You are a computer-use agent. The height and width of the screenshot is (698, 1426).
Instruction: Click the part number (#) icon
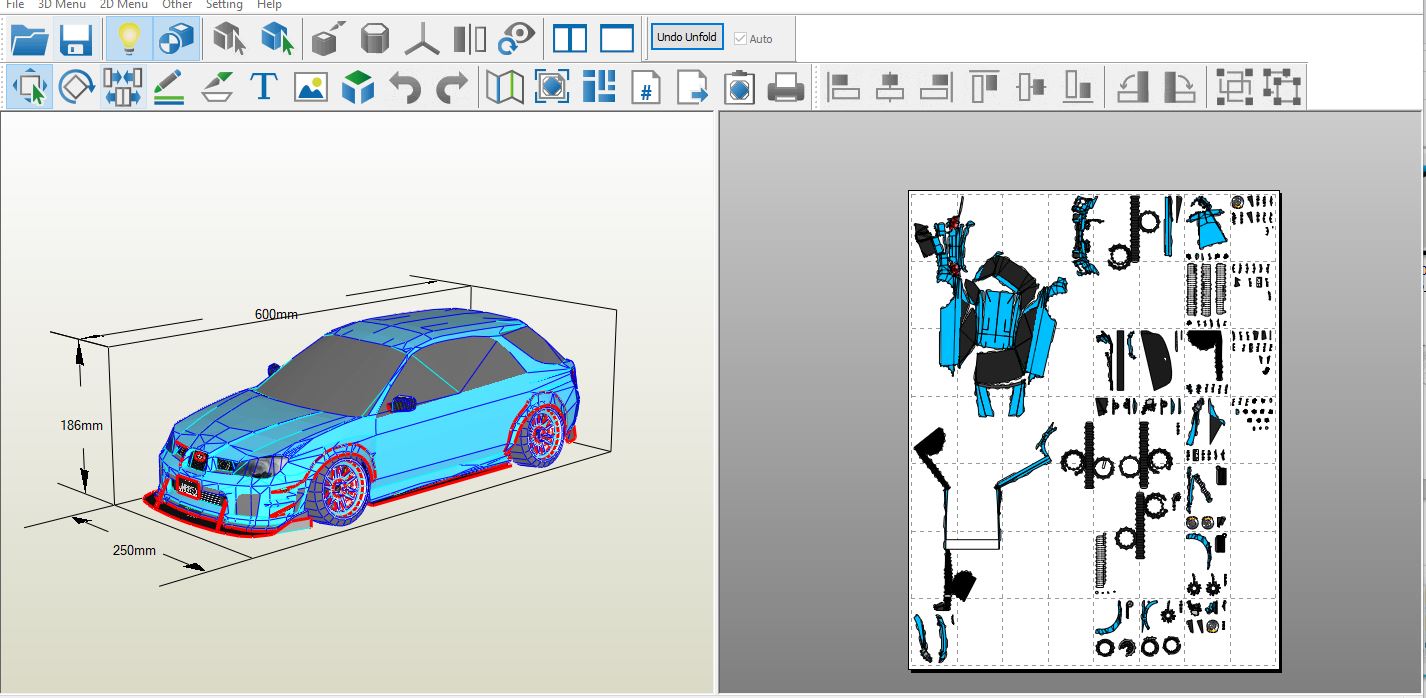(x=645, y=87)
